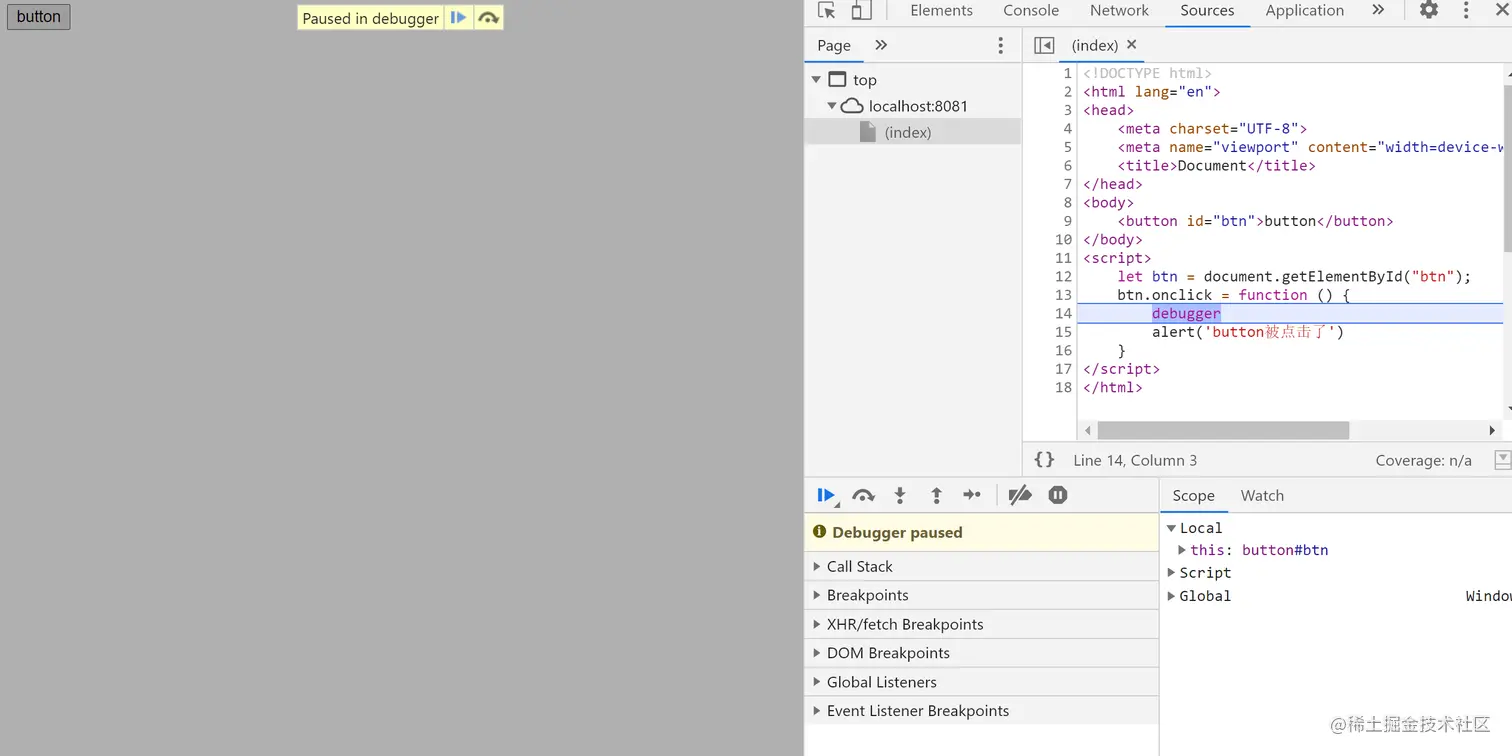Click line number 14 in the gutter
The height and width of the screenshot is (756, 1512).
coord(1063,313)
